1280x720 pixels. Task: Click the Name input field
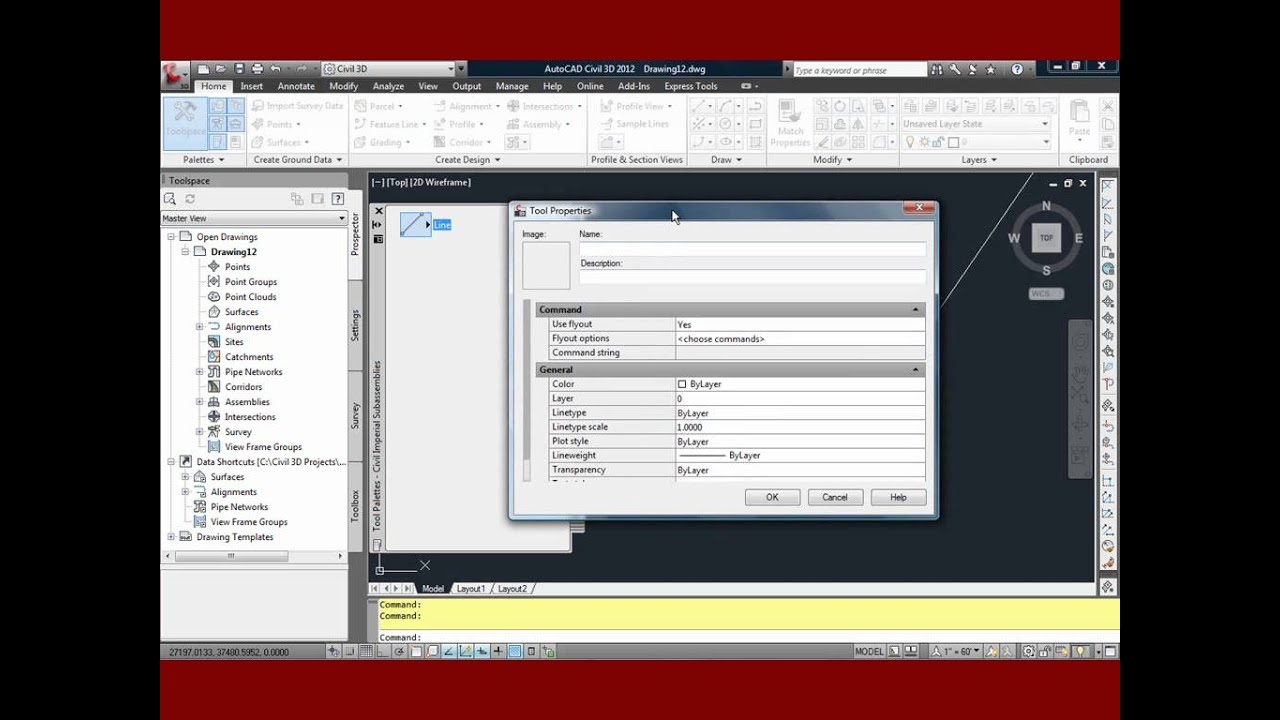pos(752,248)
